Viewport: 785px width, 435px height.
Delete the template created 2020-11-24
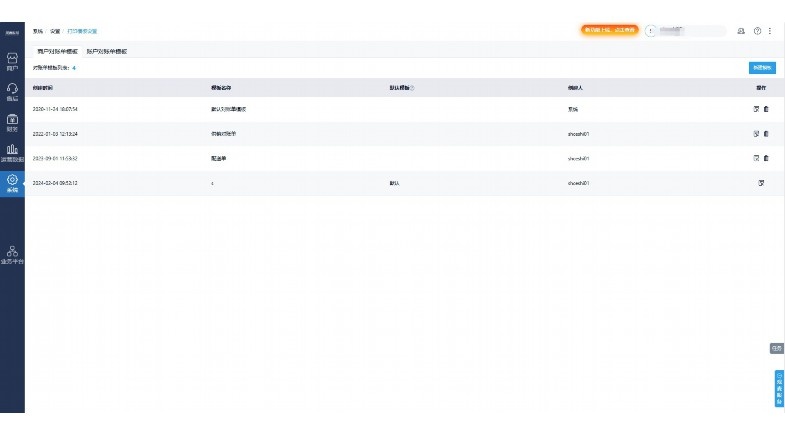pyautogui.click(x=766, y=109)
